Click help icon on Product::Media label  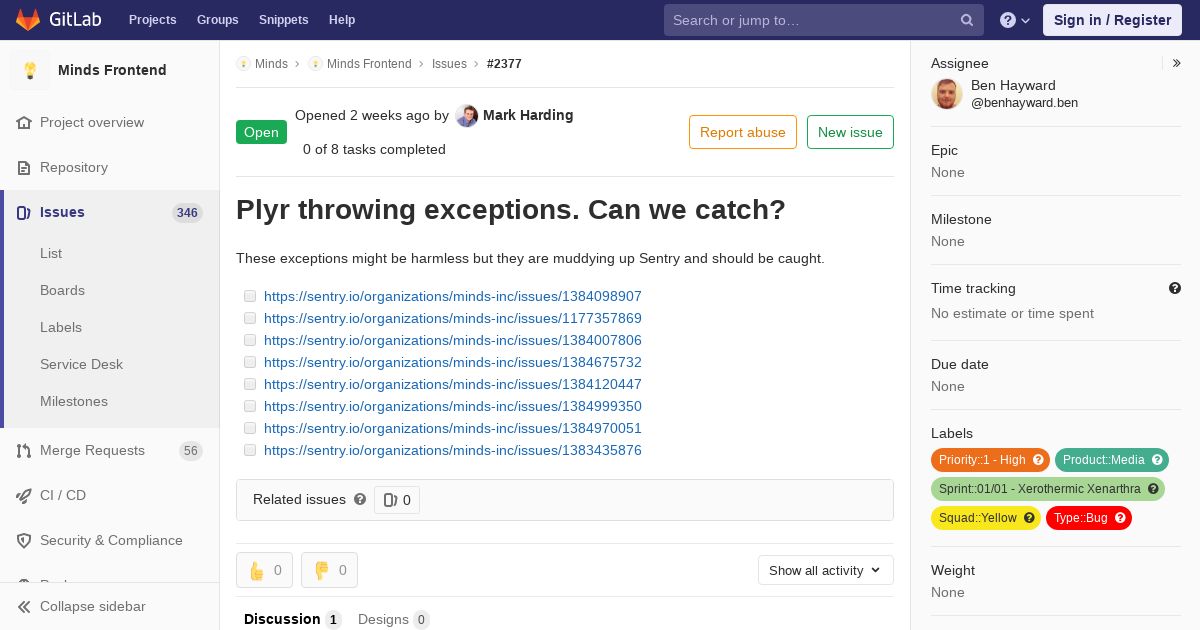[1157, 460]
